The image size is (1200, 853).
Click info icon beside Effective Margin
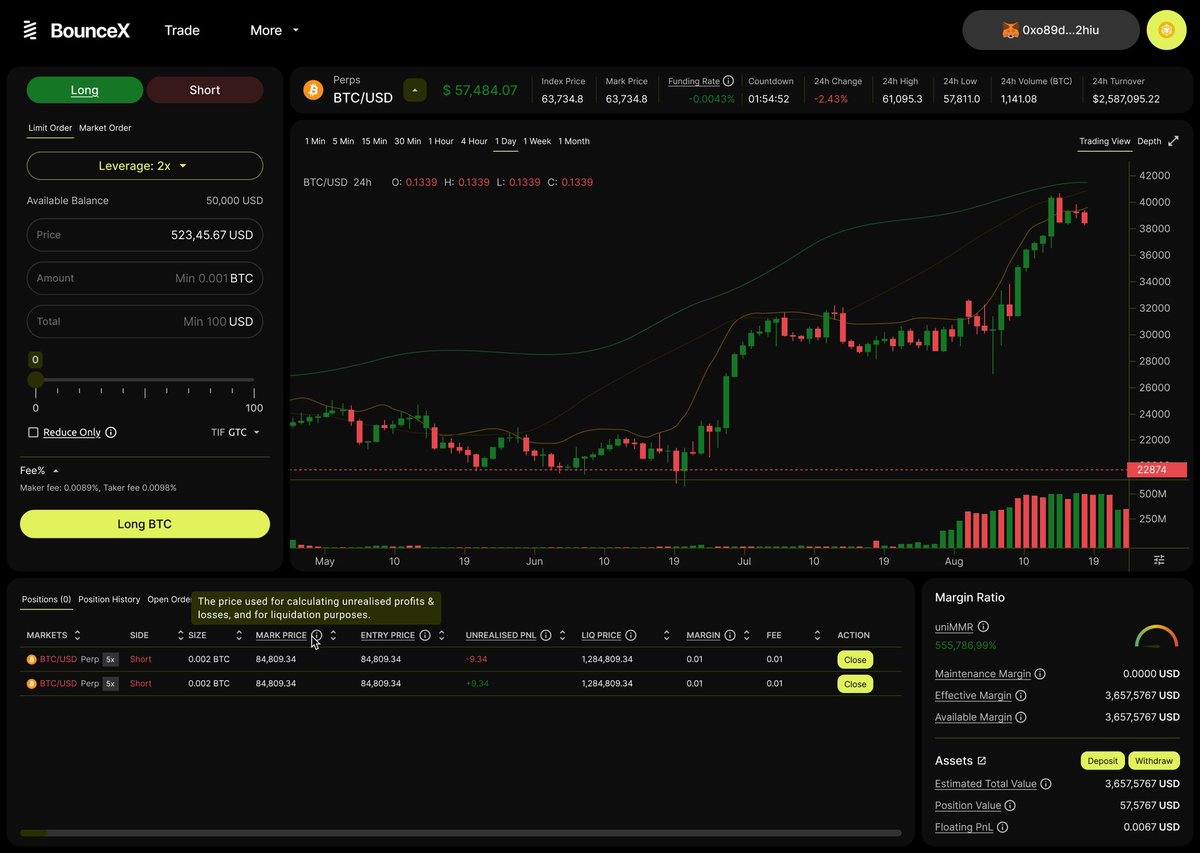tap(1021, 695)
